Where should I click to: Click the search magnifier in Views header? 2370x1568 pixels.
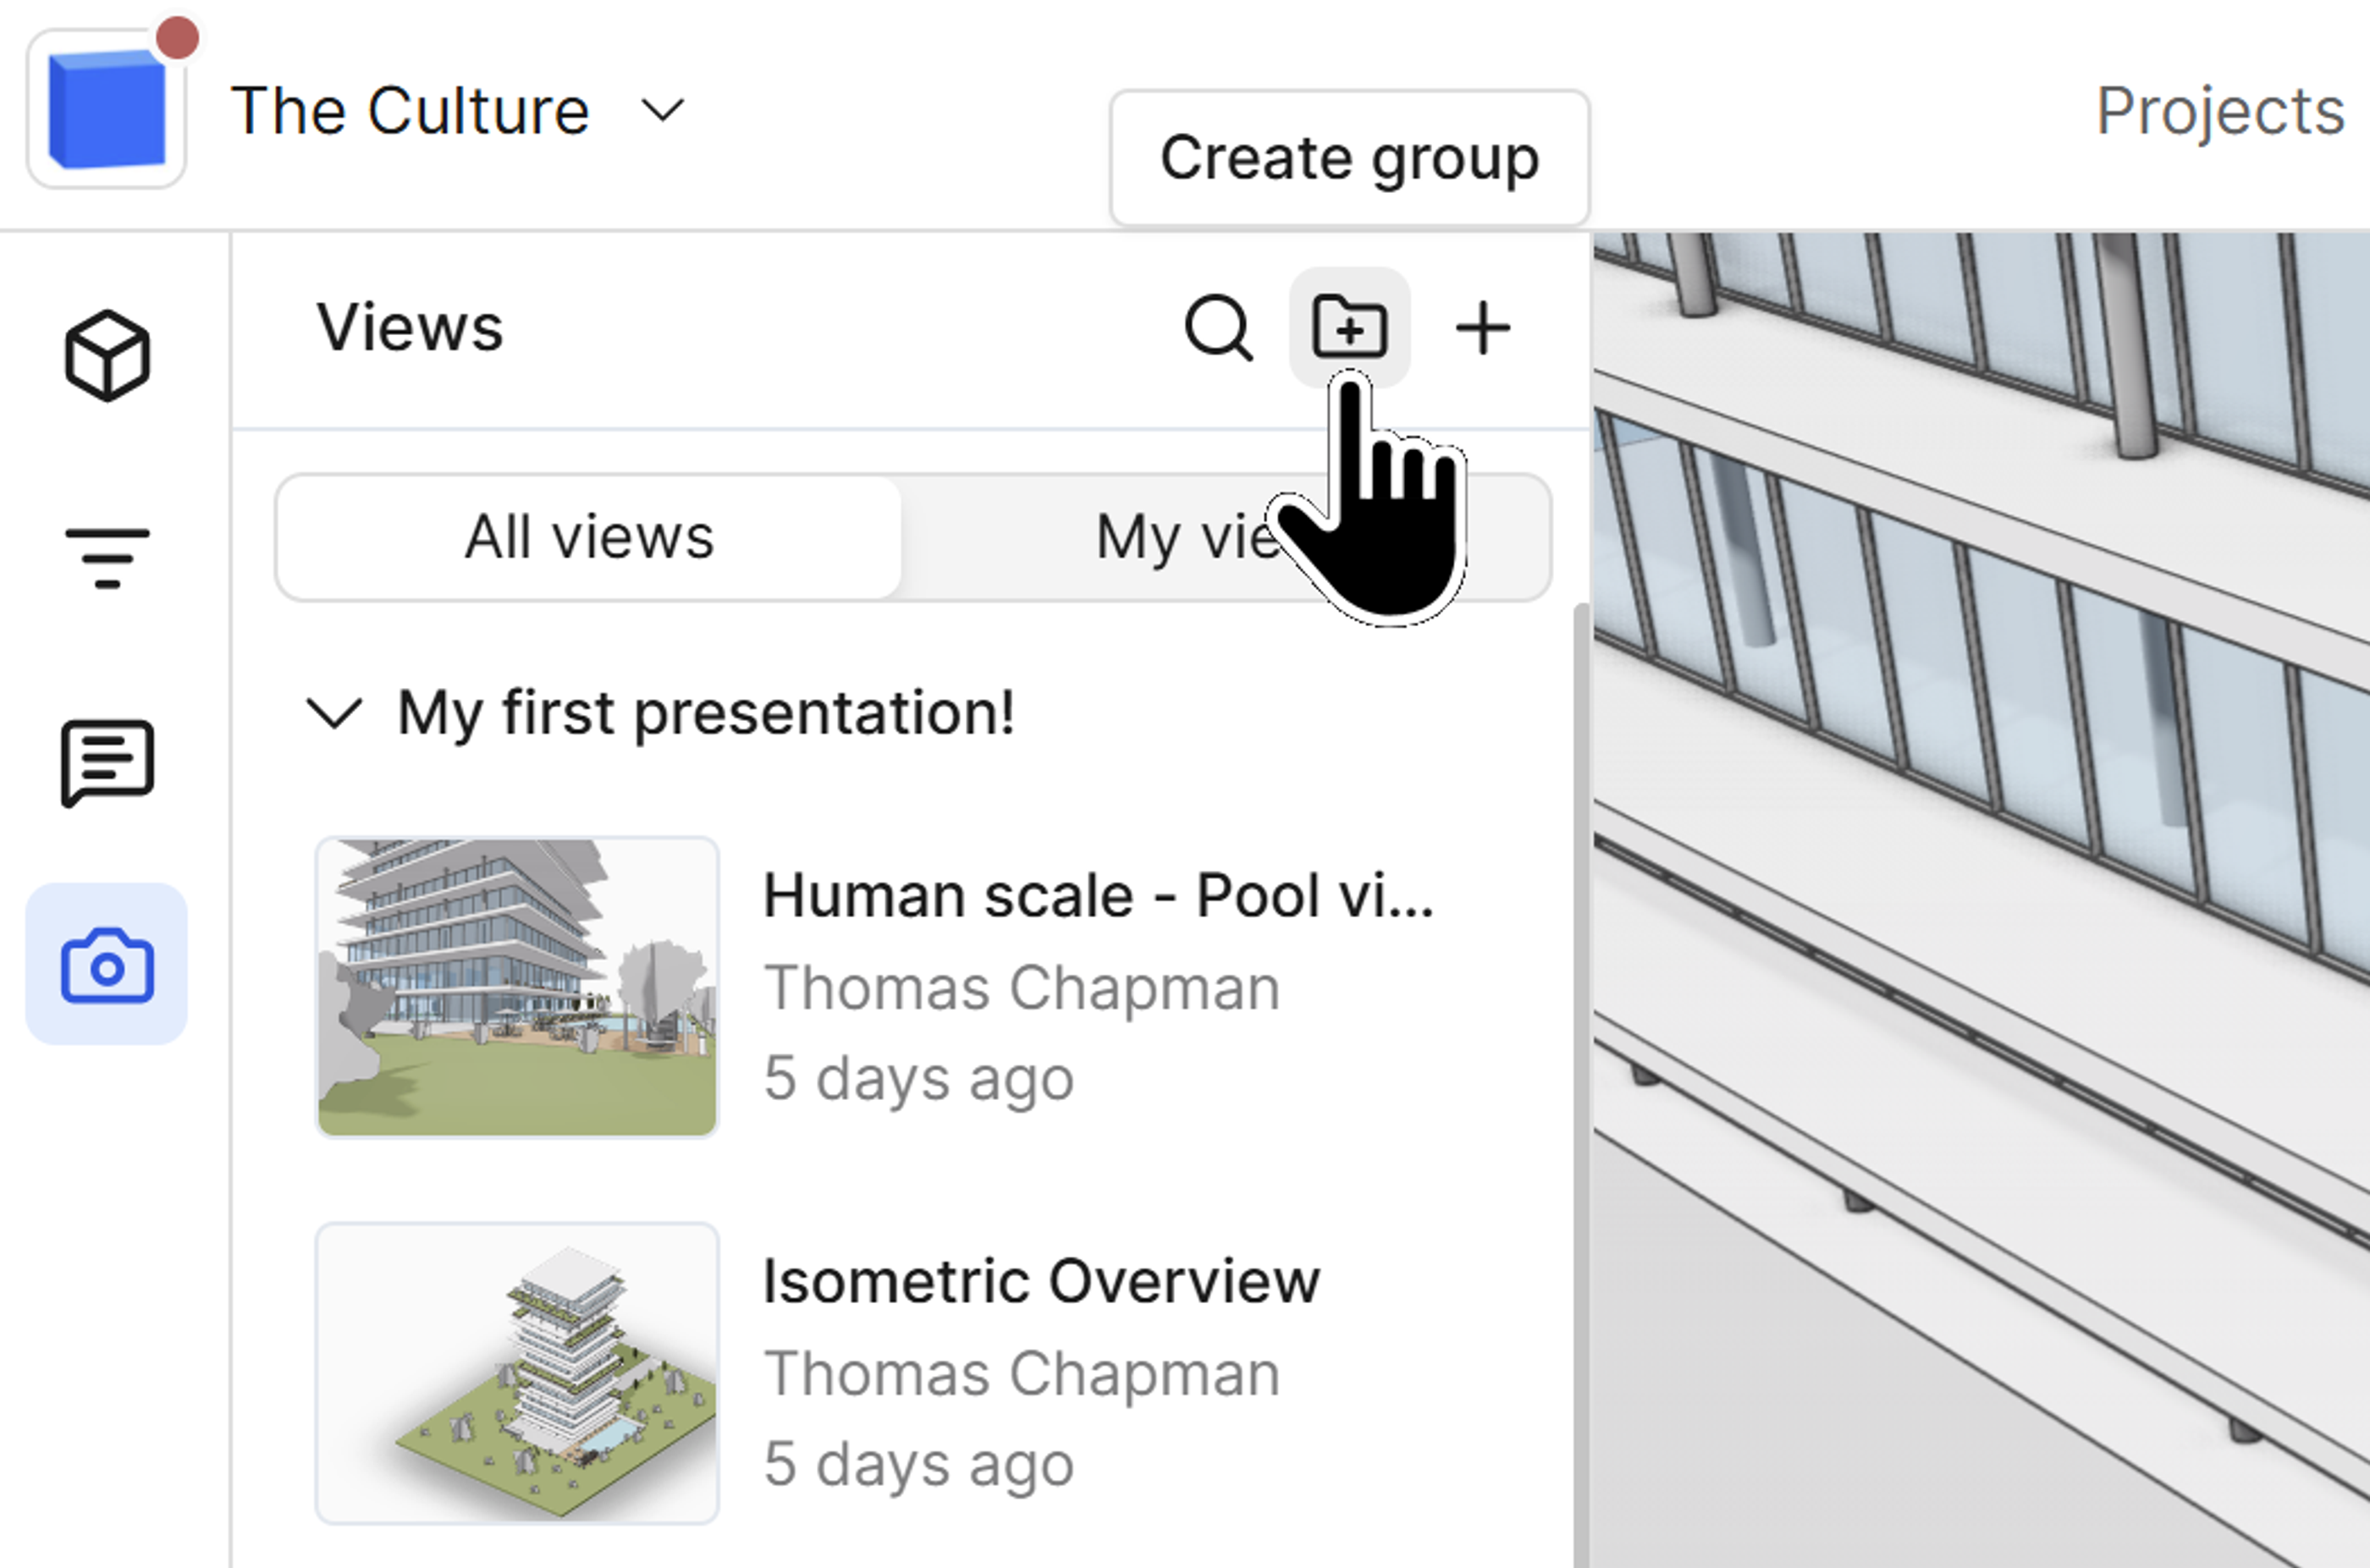tap(1218, 327)
